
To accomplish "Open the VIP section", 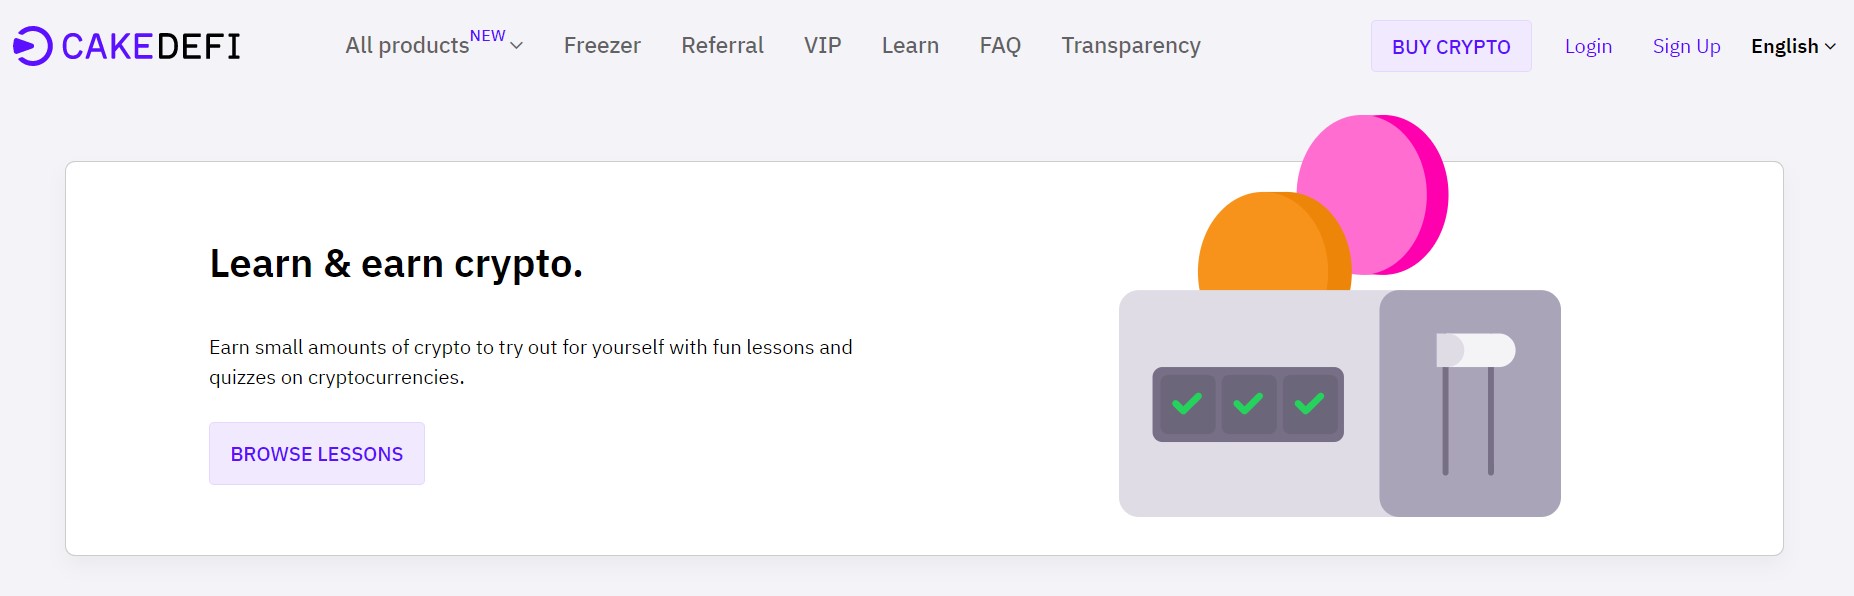I will pyautogui.click(x=823, y=45).
